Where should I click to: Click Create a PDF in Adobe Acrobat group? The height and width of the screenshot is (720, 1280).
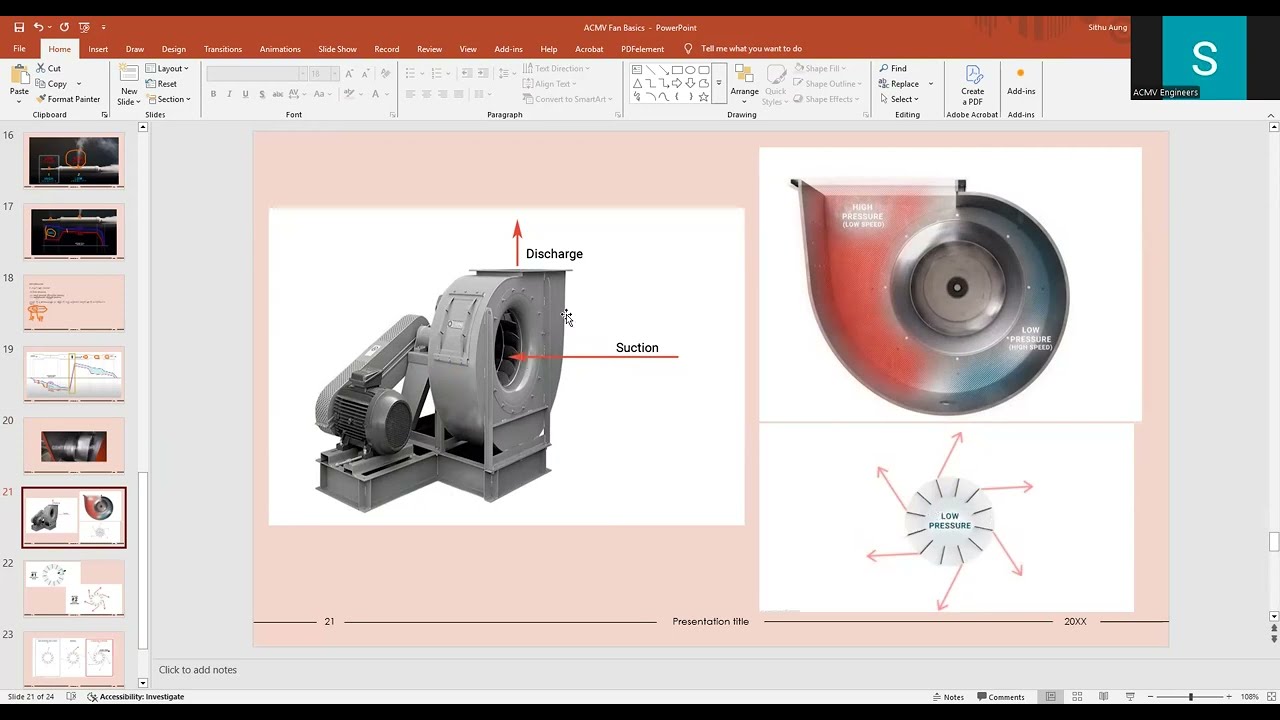point(972,85)
